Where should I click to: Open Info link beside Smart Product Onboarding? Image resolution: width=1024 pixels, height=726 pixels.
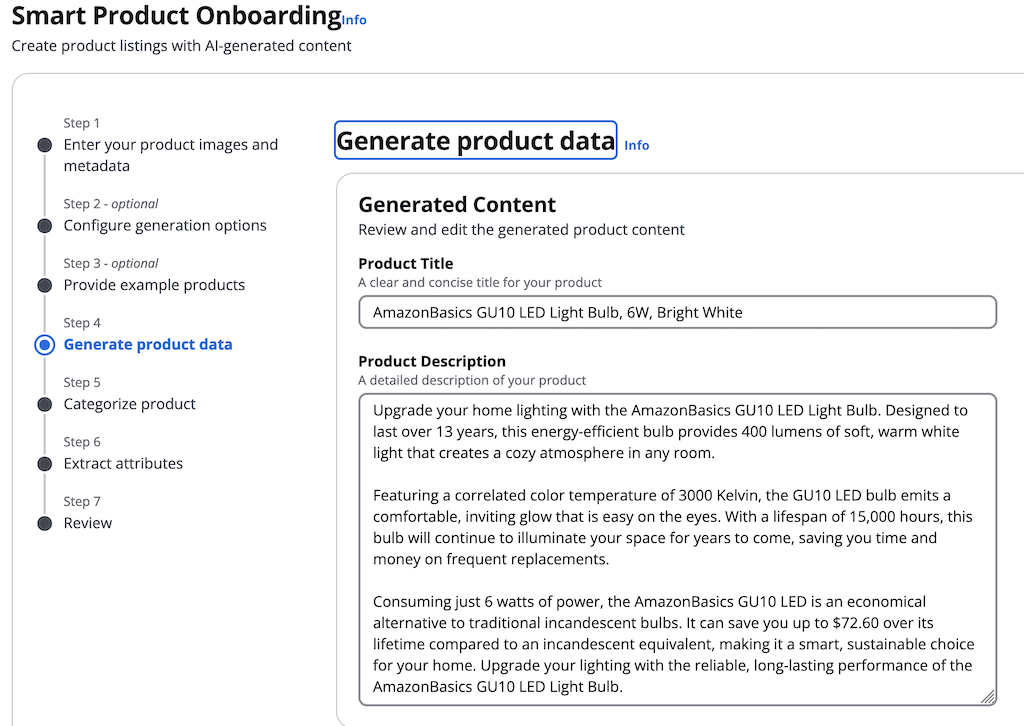click(x=354, y=20)
